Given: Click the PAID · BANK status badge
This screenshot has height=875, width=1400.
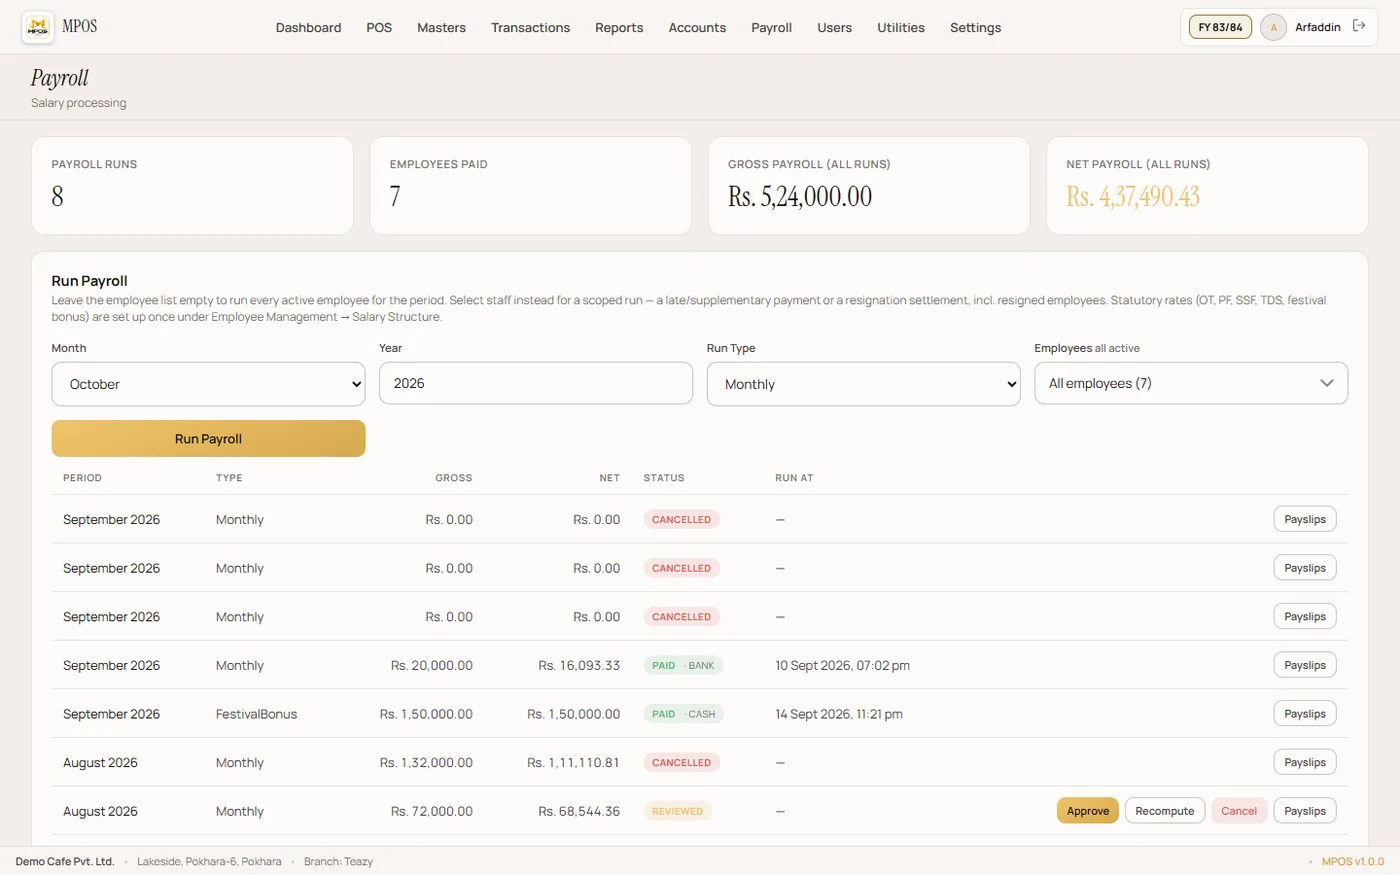Looking at the screenshot, I should click(x=683, y=665).
